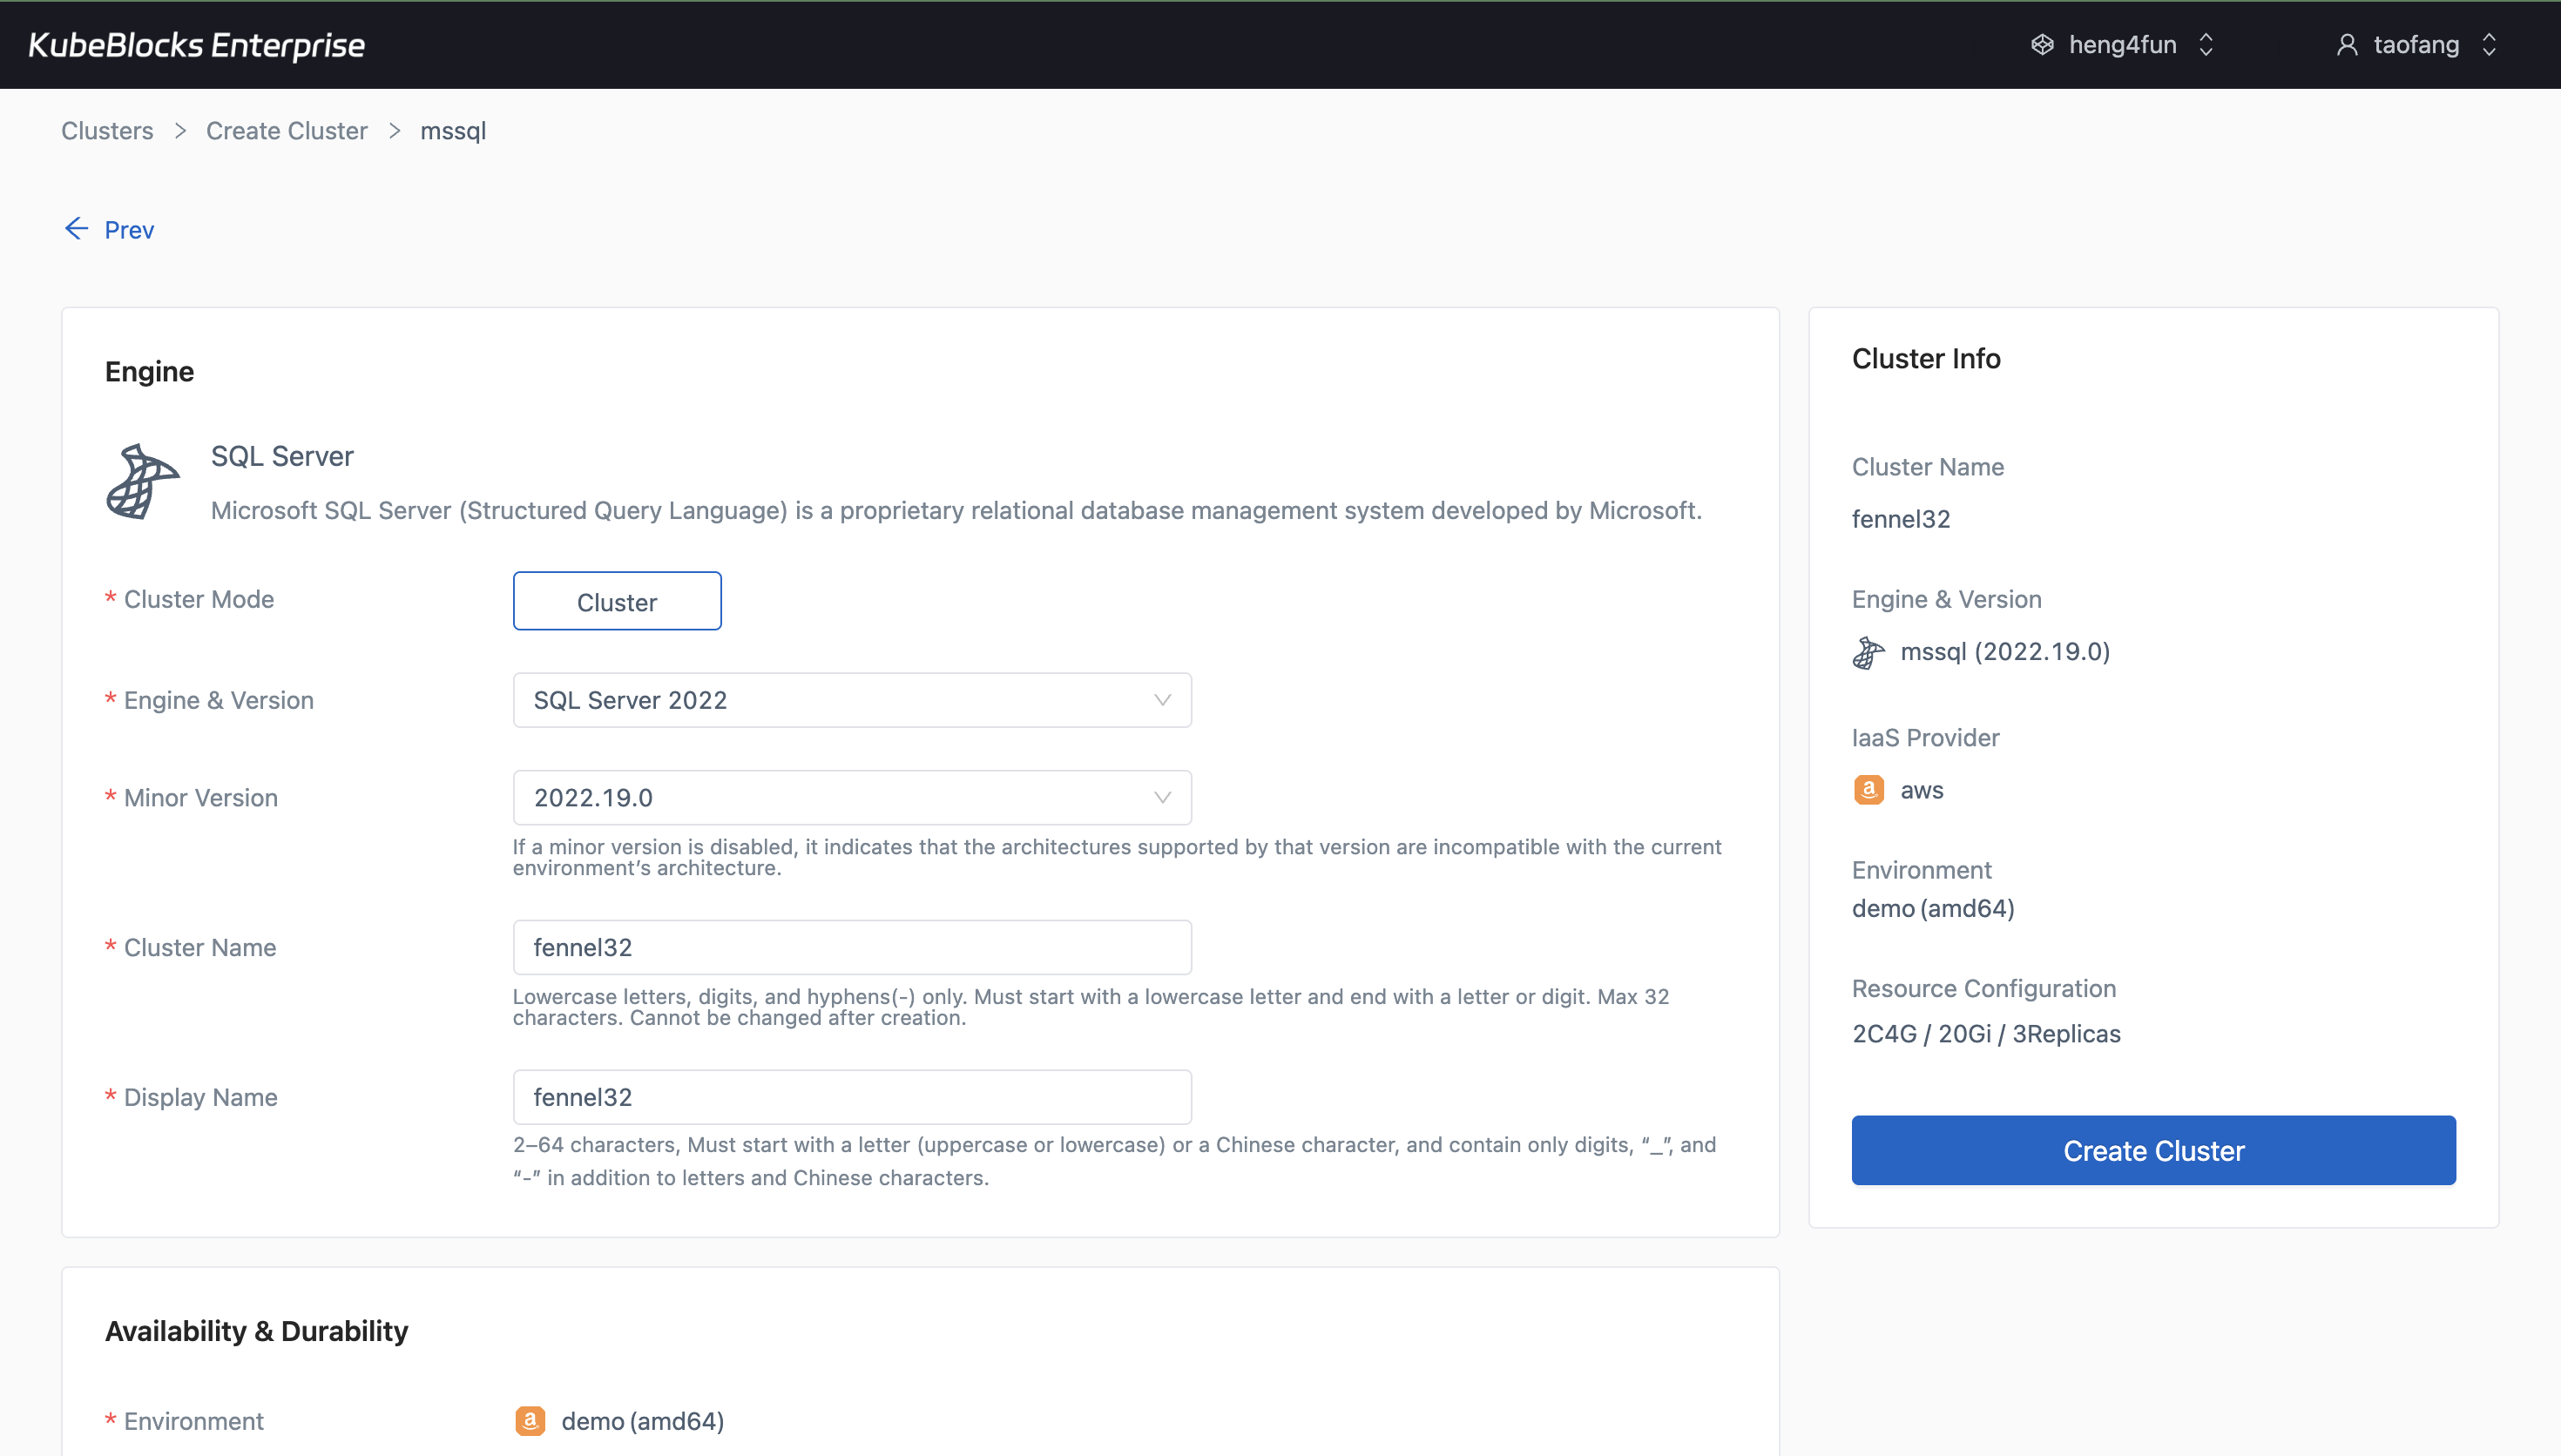The height and width of the screenshot is (1456, 2561).
Task: Select the Cluster mode option
Action: point(616,601)
